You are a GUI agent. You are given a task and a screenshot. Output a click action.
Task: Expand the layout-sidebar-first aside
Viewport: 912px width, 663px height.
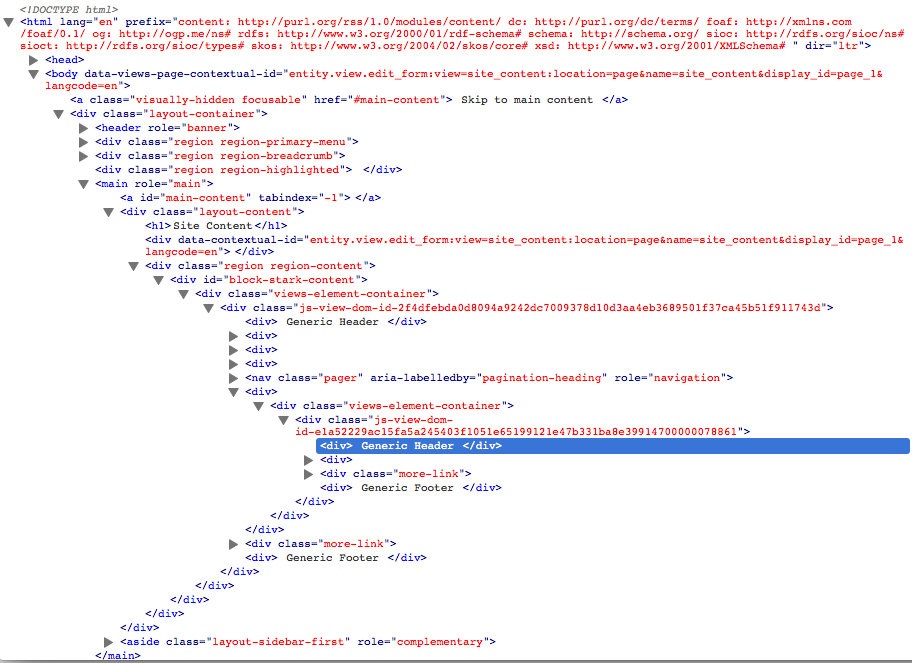[108, 641]
